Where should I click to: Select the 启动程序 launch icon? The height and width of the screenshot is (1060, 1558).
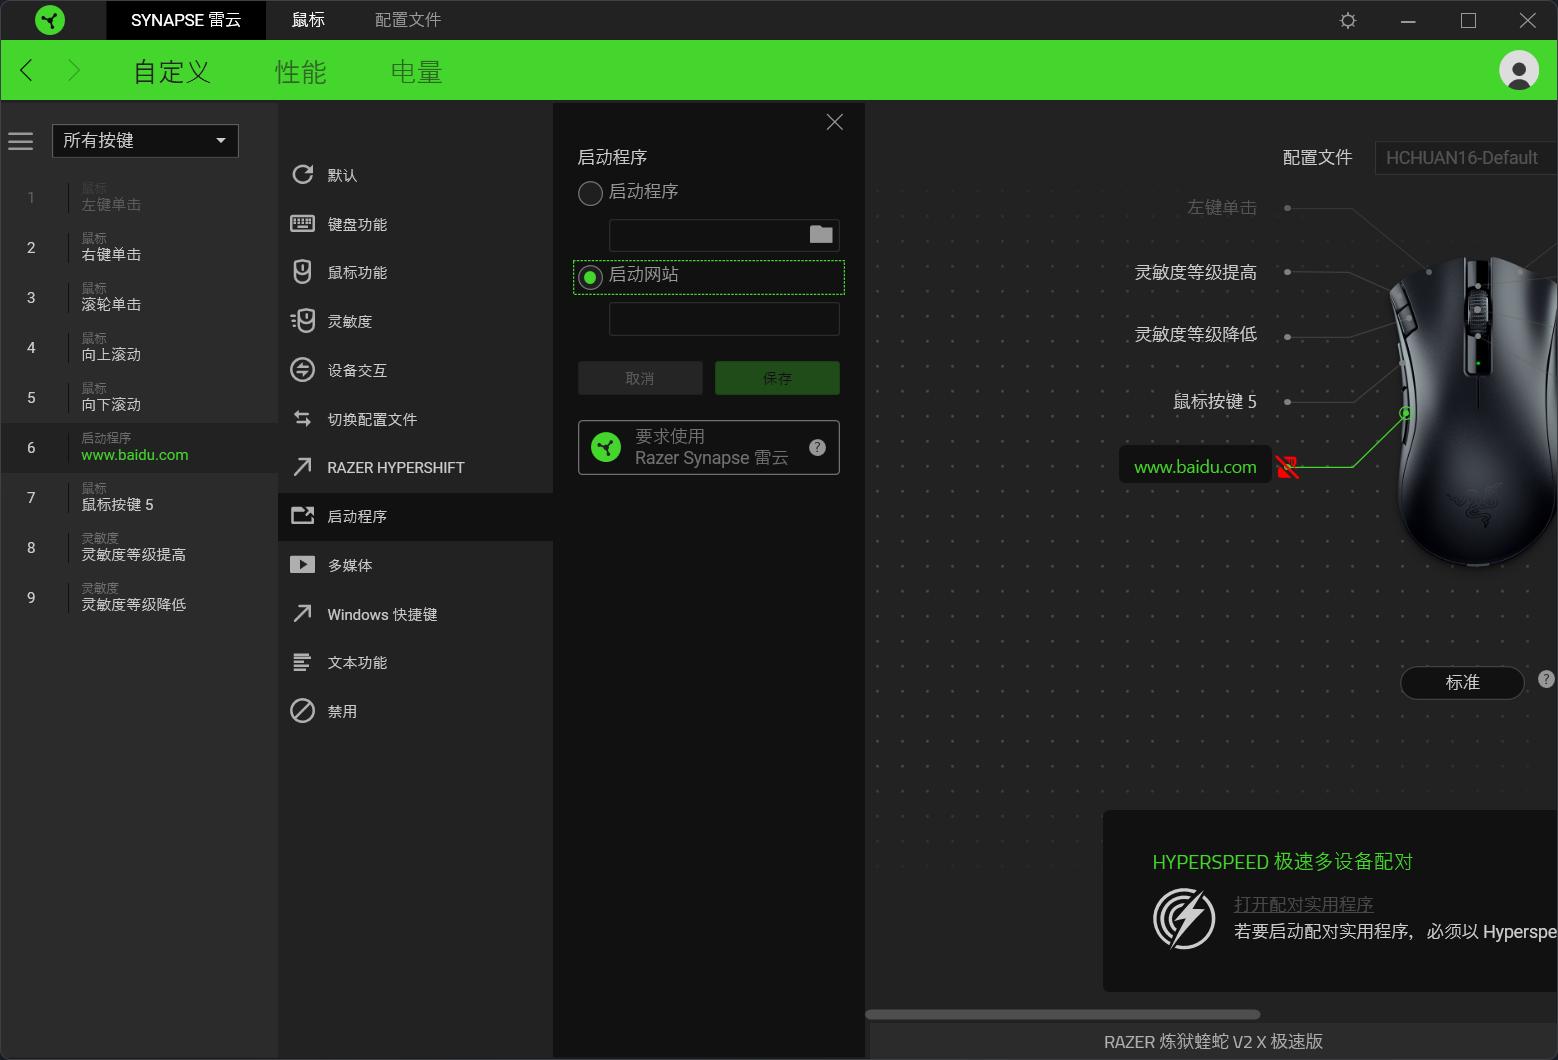coord(302,515)
